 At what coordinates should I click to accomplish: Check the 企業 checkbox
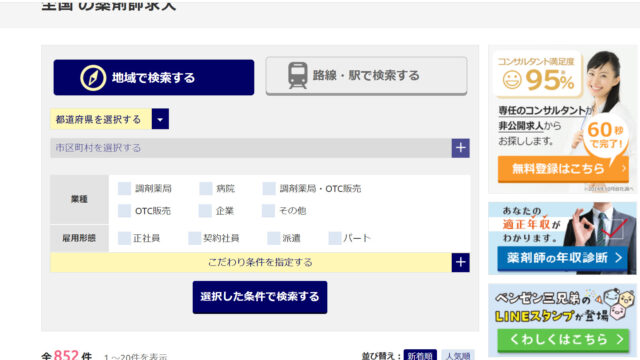click(x=205, y=211)
